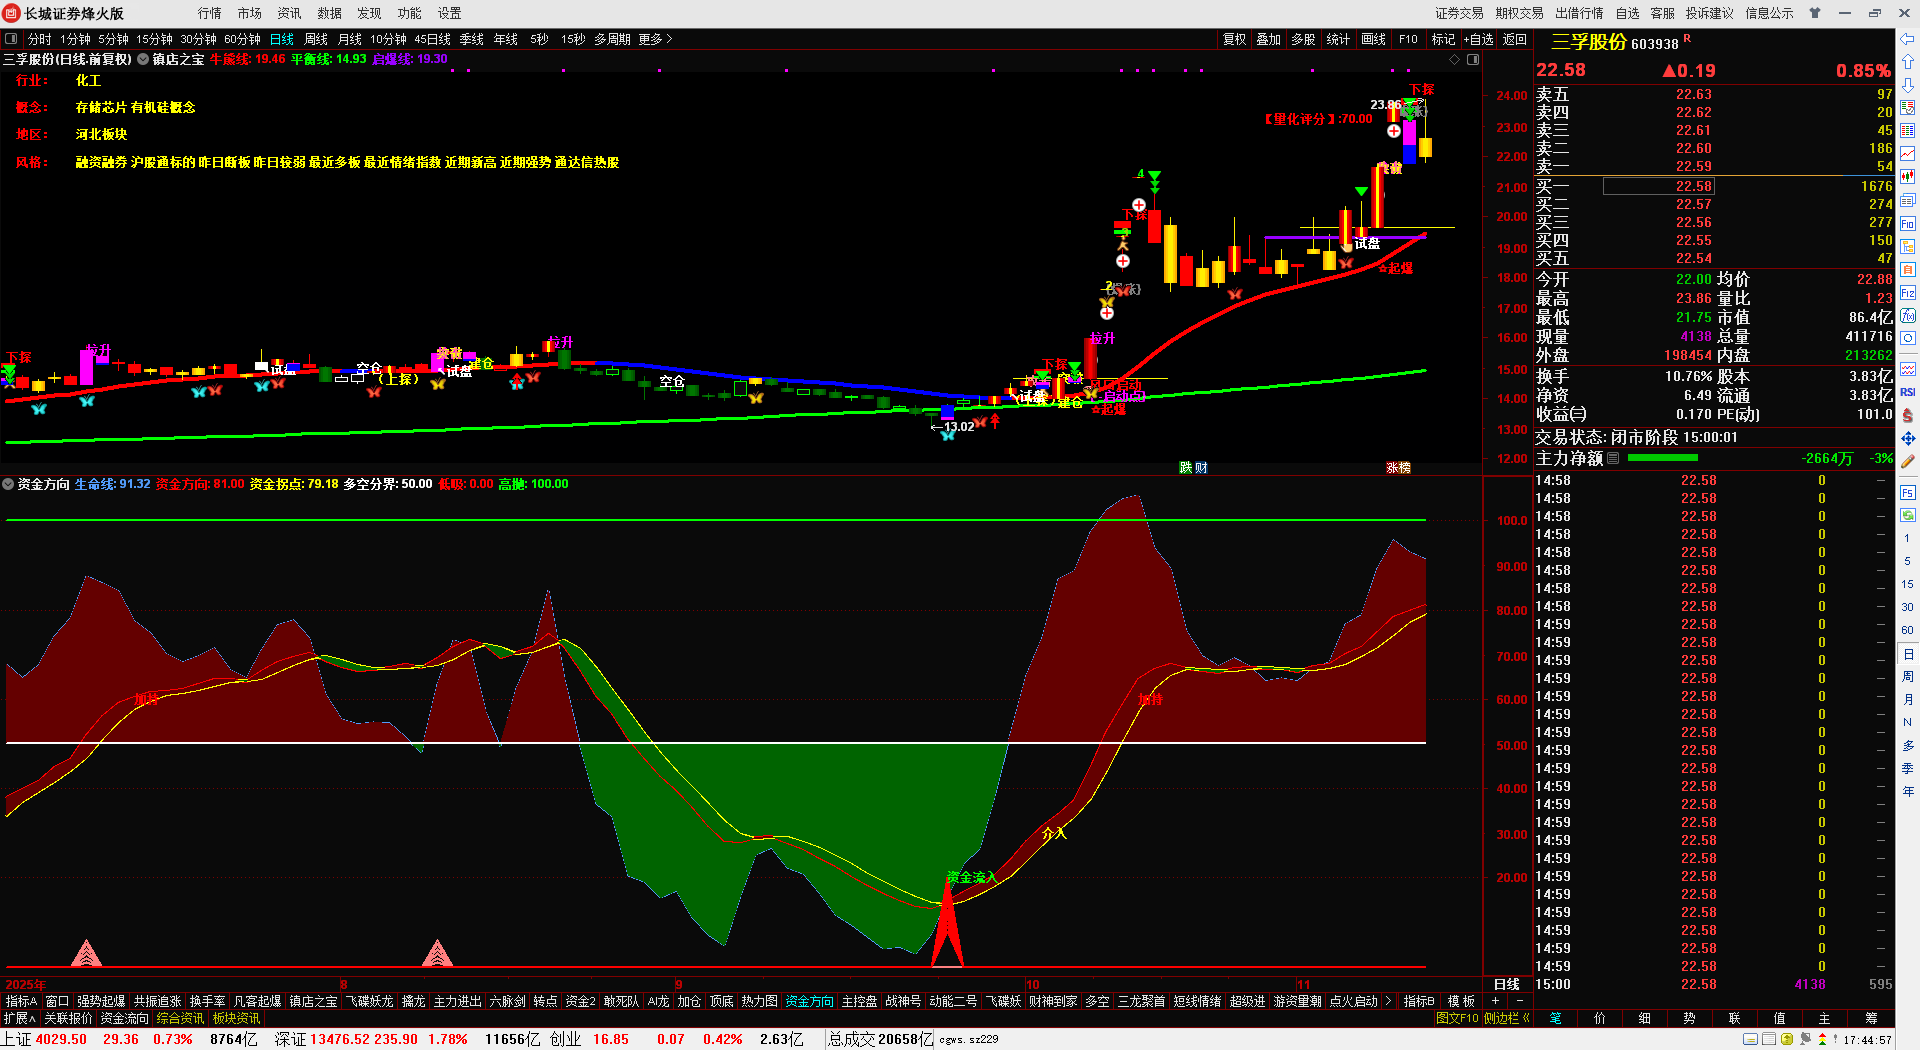Image resolution: width=1920 pixels, height=1050 pixels.
Task: Click the RSI indicator icon in right sidebar
Action: [x=1908, y=392]
